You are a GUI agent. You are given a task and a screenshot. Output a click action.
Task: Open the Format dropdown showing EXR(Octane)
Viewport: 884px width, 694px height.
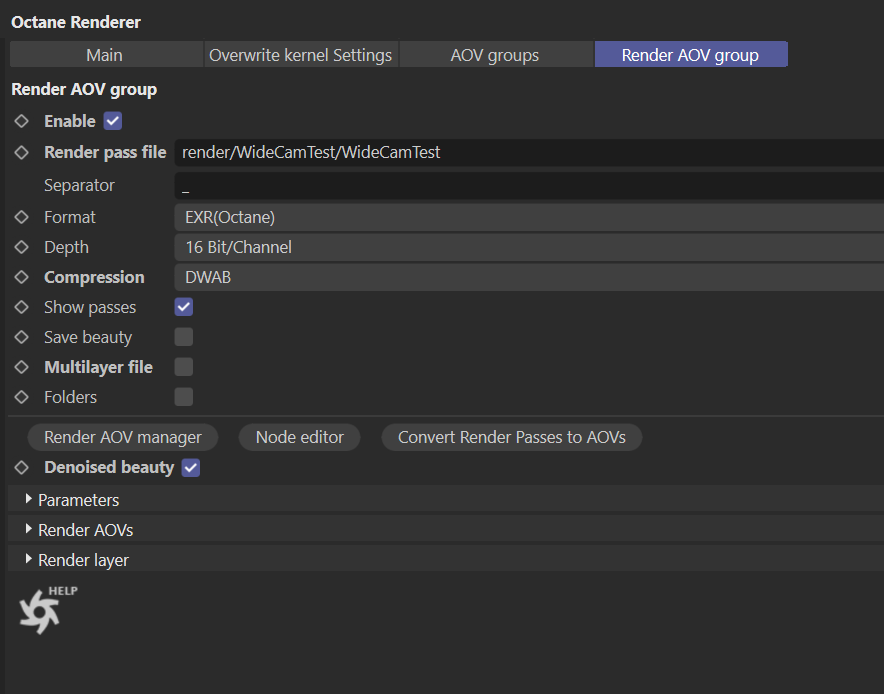click(x=528, y=217)
